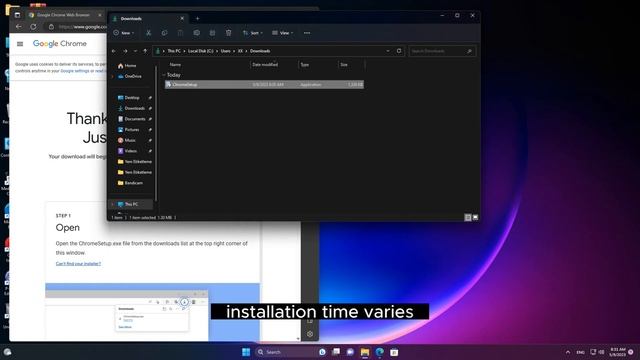Image resolution: width=640 pixels, height=360 pixels.
Task: Open the Chat icon in the taskbar
Action: coord(350,352)
